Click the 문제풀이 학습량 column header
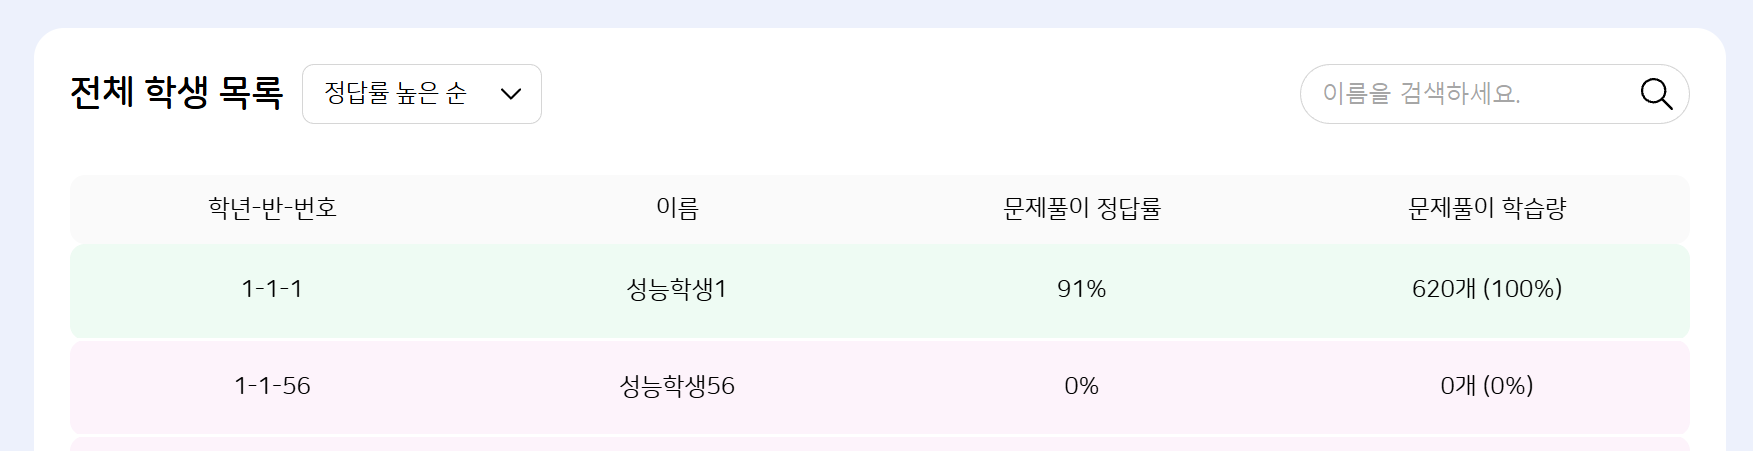The height and width of the screenshot is (451, 1753). click(x=1487, y=208)
